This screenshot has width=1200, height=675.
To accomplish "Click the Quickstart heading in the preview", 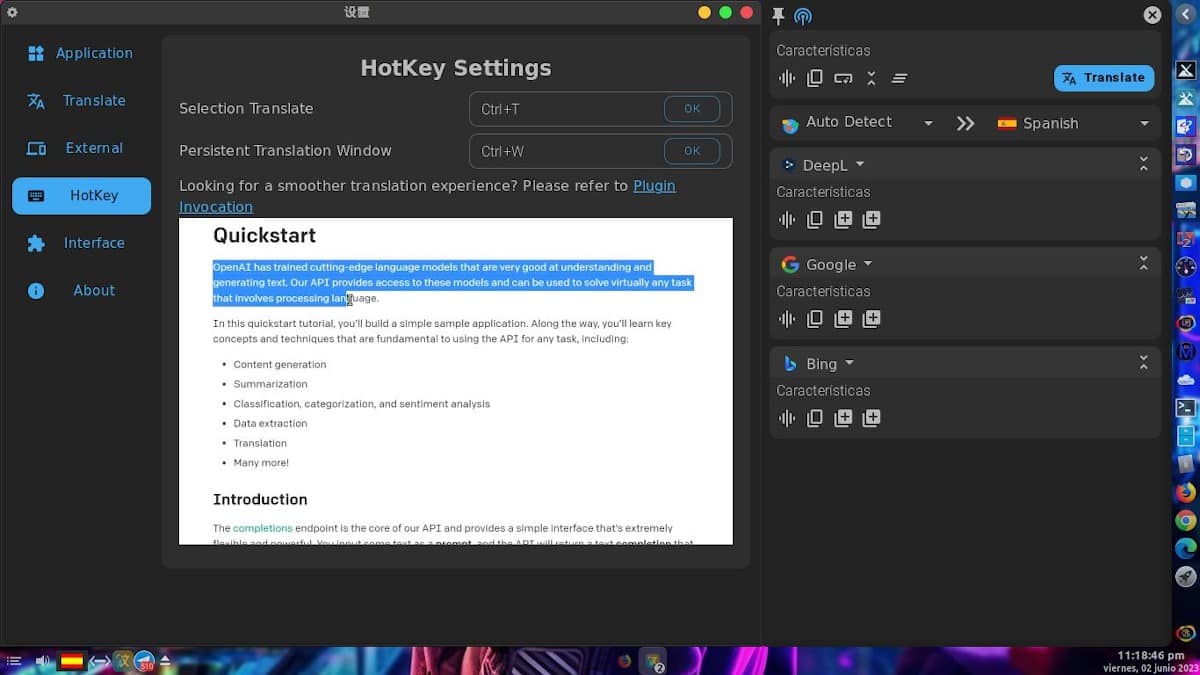I will click(x=264, y=236).
